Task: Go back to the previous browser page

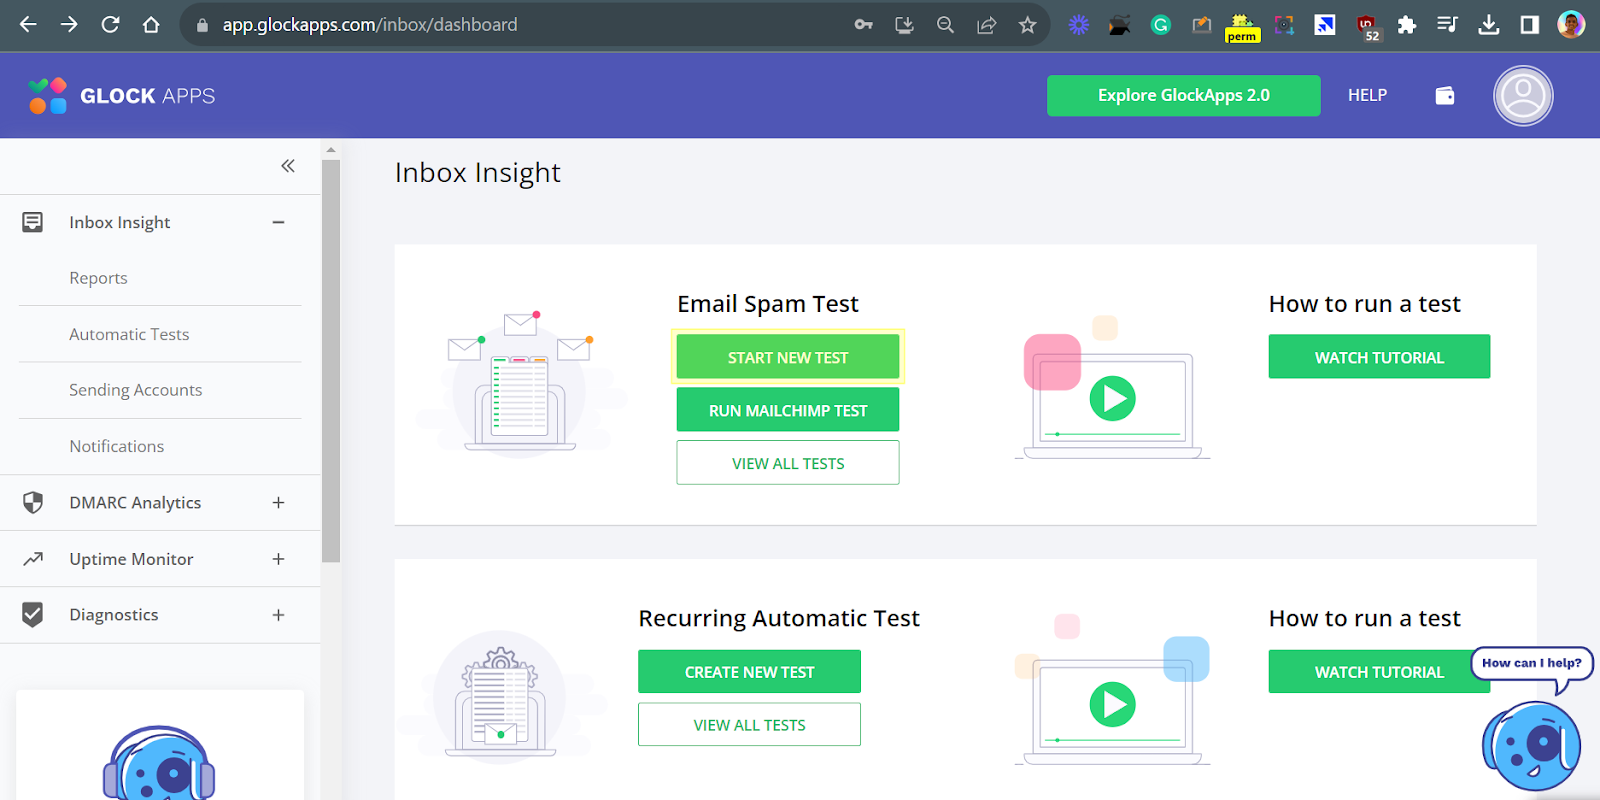Action: (28, 24)
